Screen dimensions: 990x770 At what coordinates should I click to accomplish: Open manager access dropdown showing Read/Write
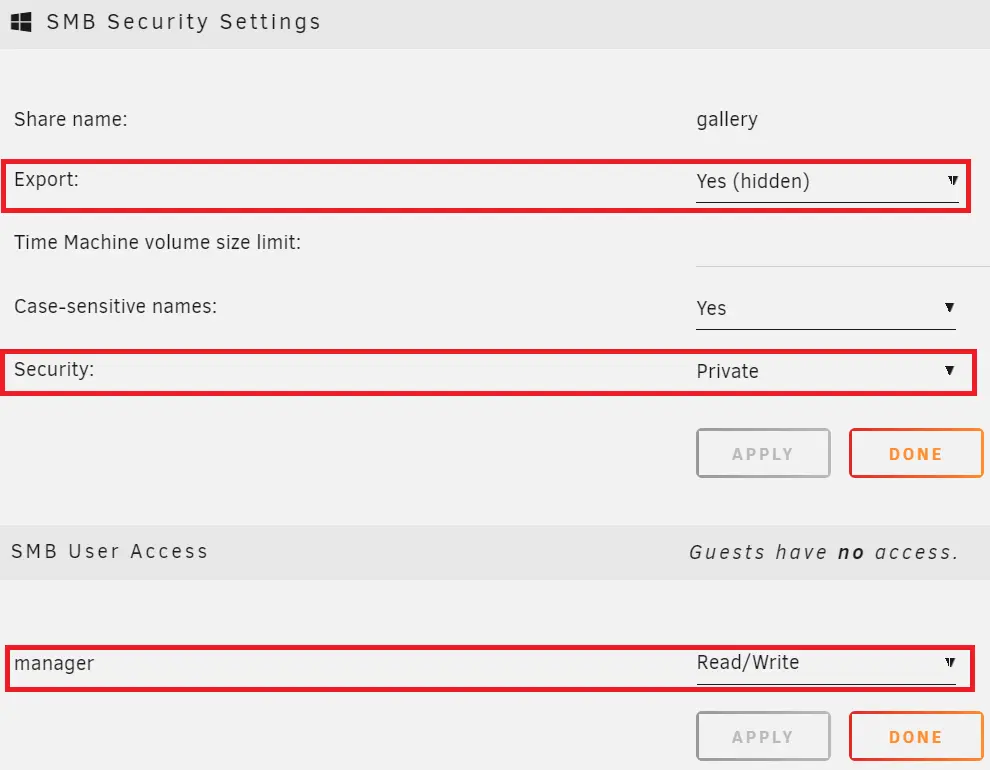[826, 664]
